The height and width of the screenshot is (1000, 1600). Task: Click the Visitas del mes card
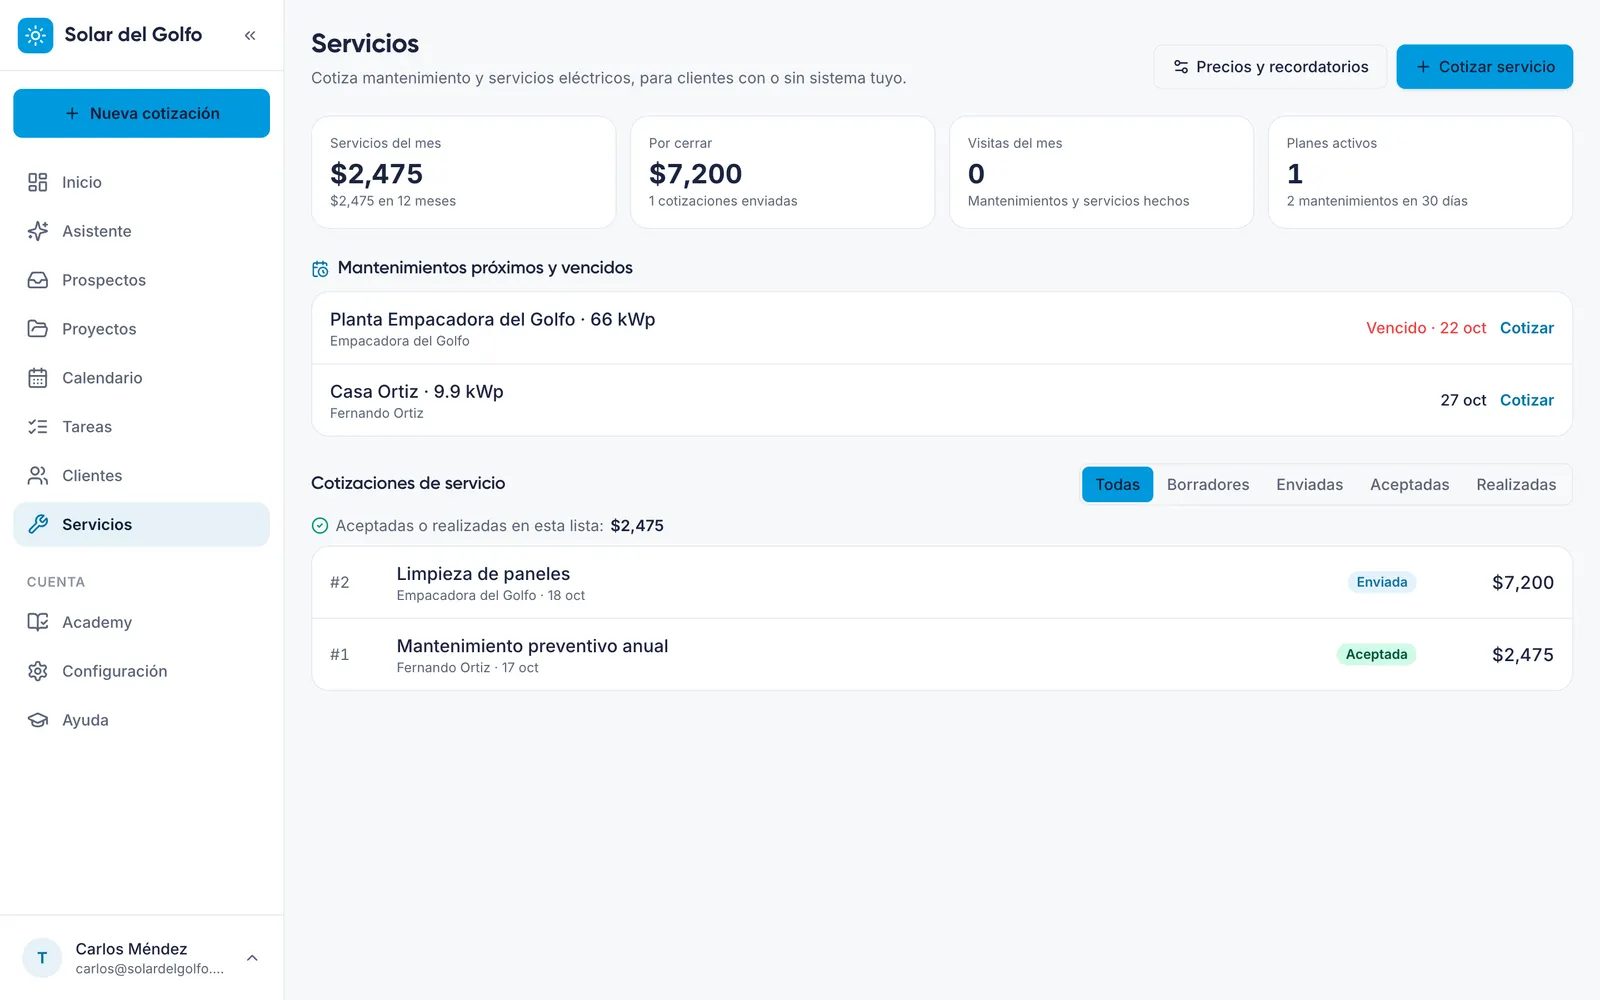pyautogui.click(x=1101, y=172)
